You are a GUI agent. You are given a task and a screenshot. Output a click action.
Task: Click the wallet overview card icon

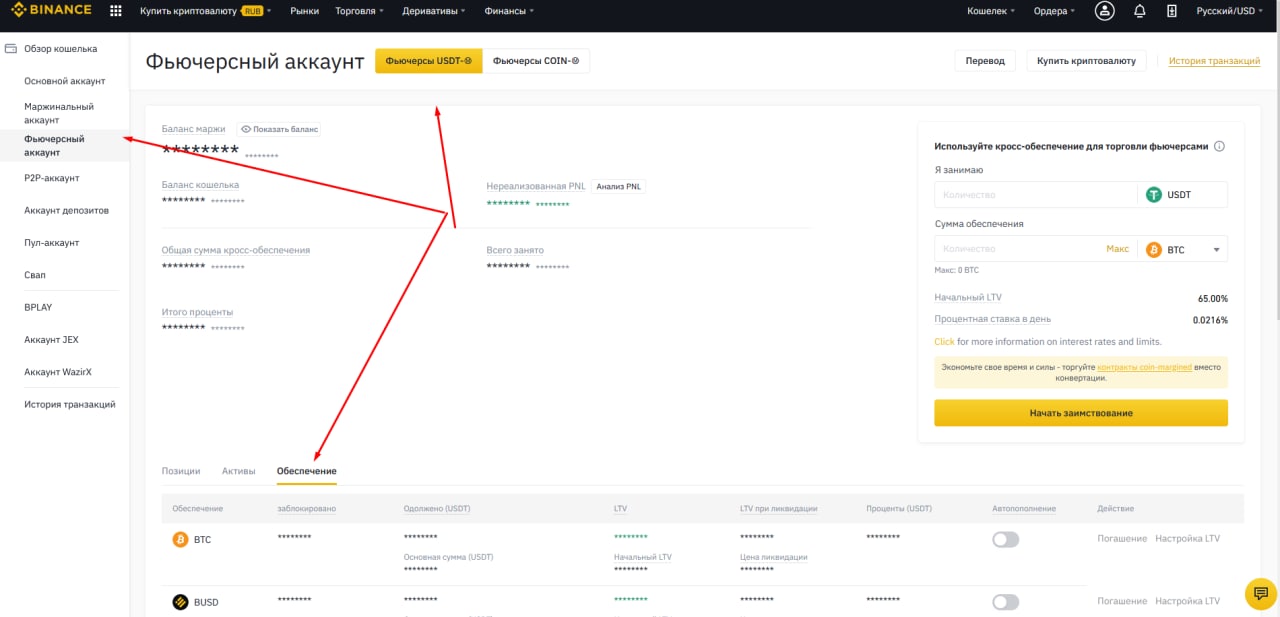[x=11, y=48]
